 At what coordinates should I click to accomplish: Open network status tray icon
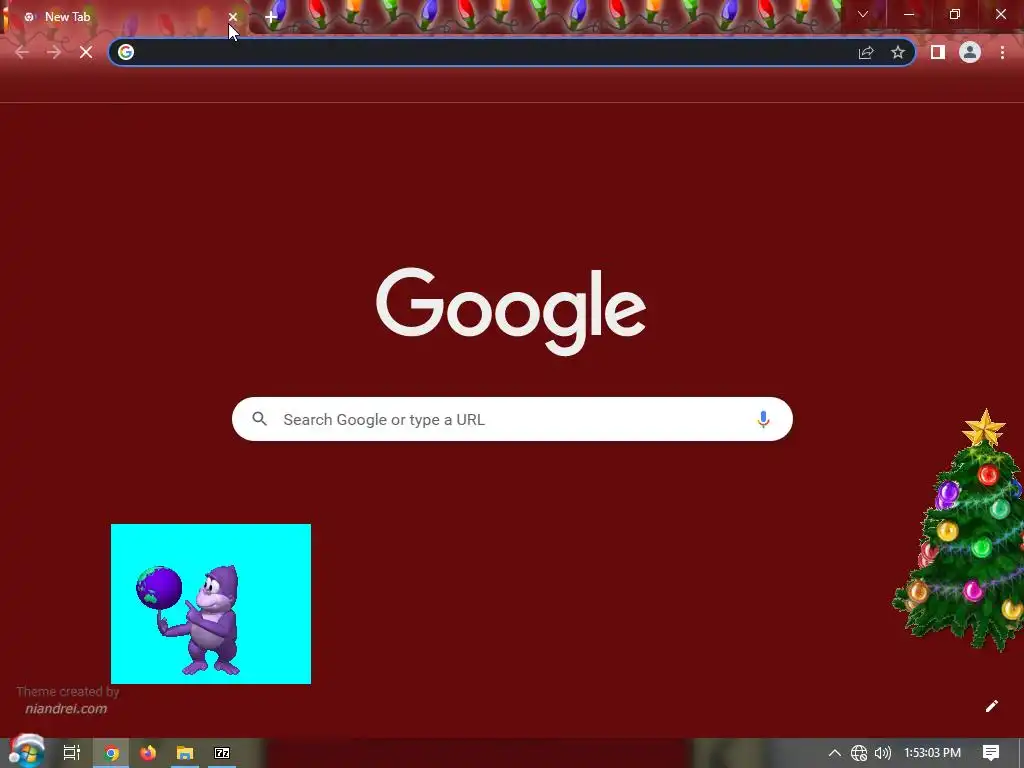coord(859,753)
